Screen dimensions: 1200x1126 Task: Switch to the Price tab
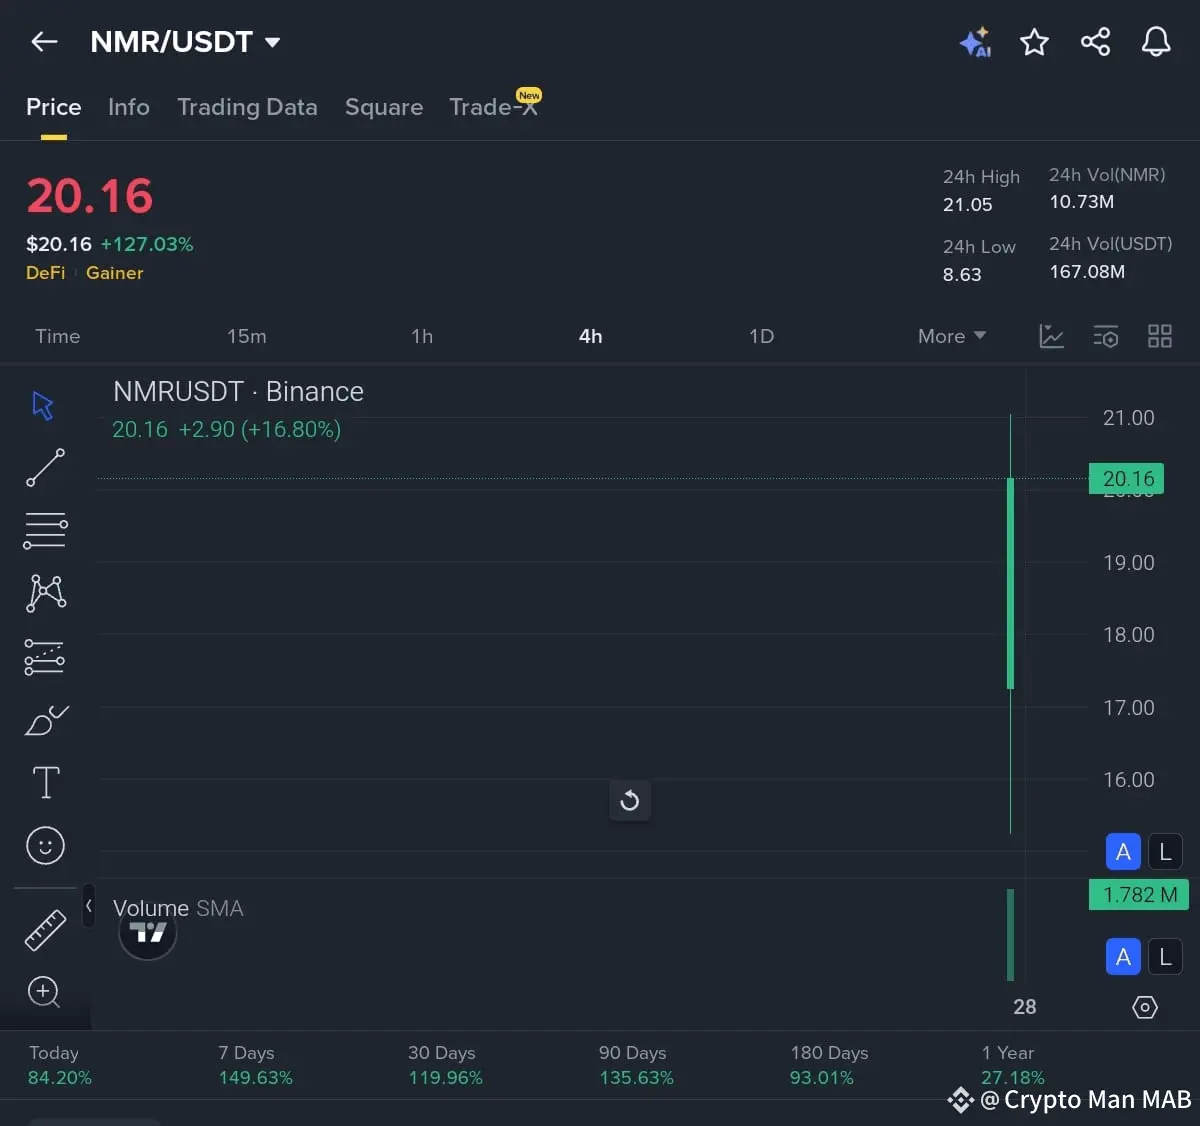54,107
